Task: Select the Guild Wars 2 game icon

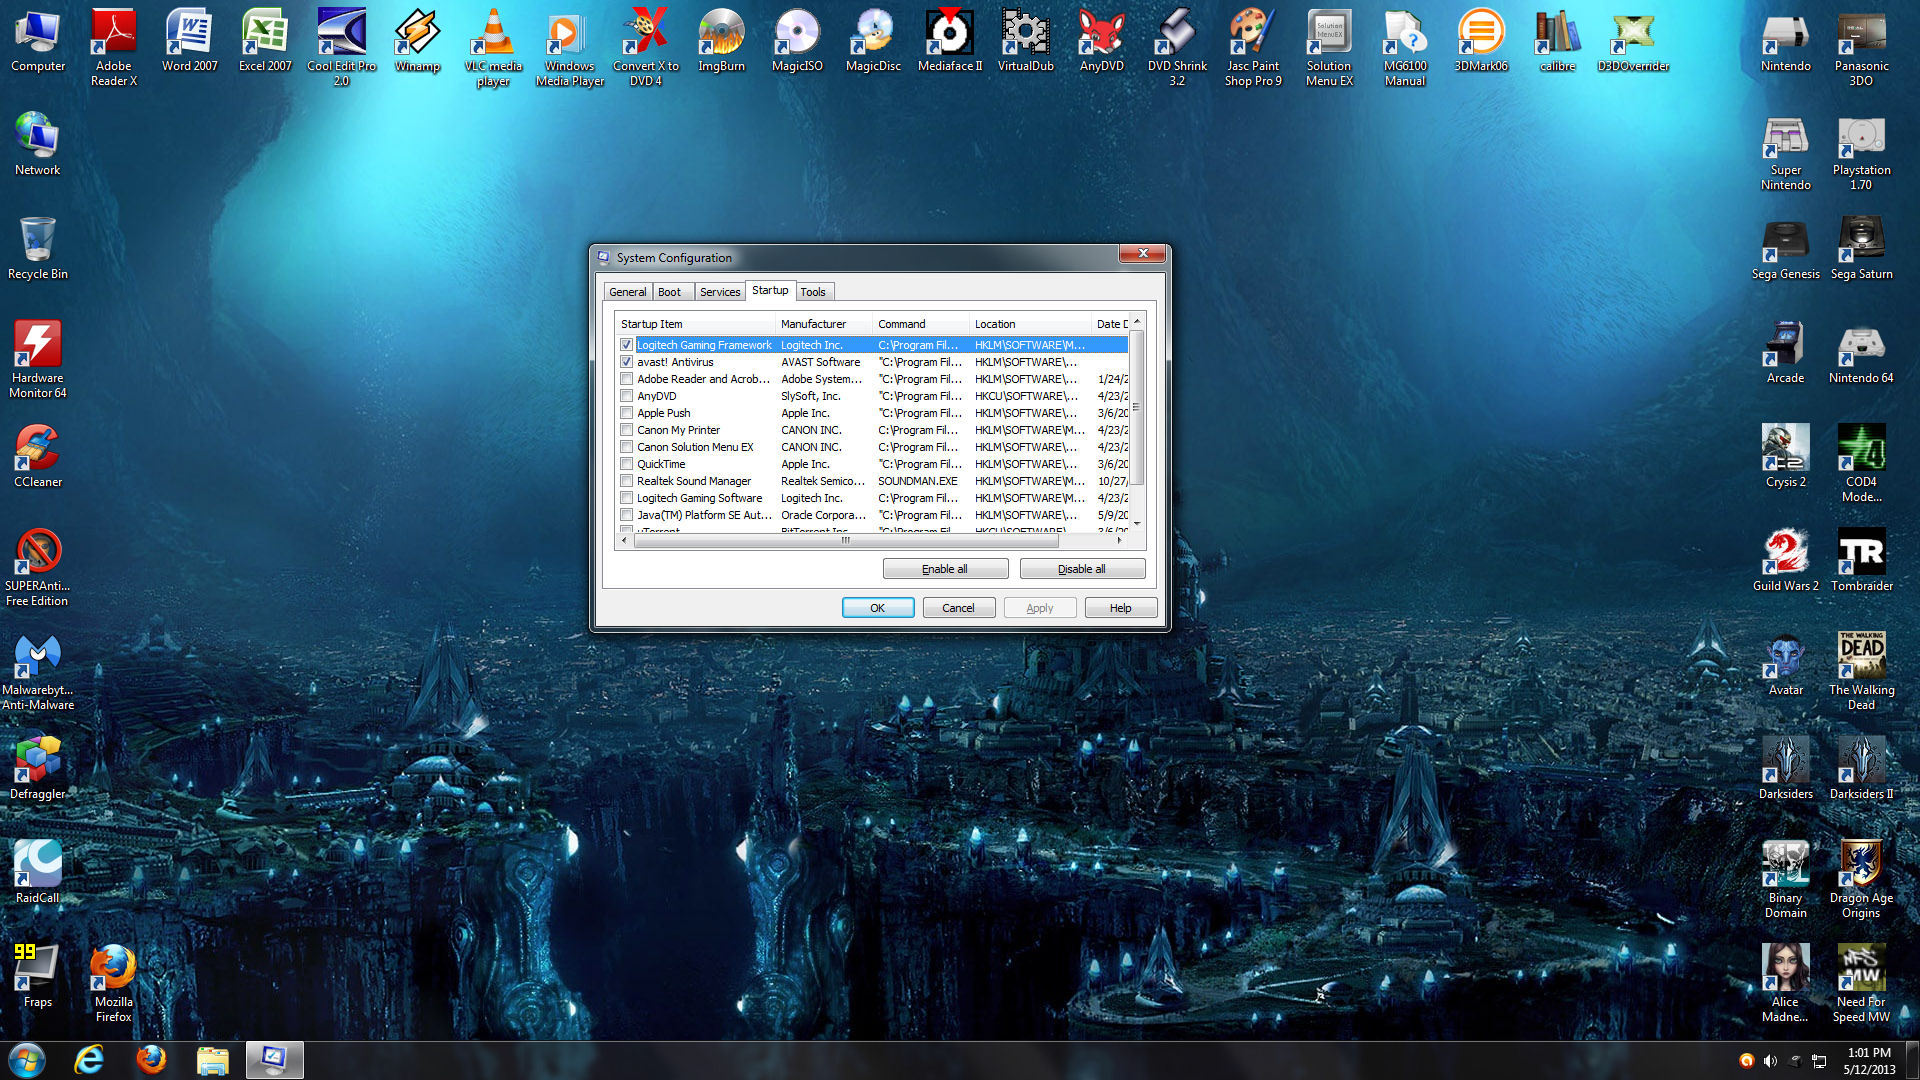Action: pos(1785,560)
